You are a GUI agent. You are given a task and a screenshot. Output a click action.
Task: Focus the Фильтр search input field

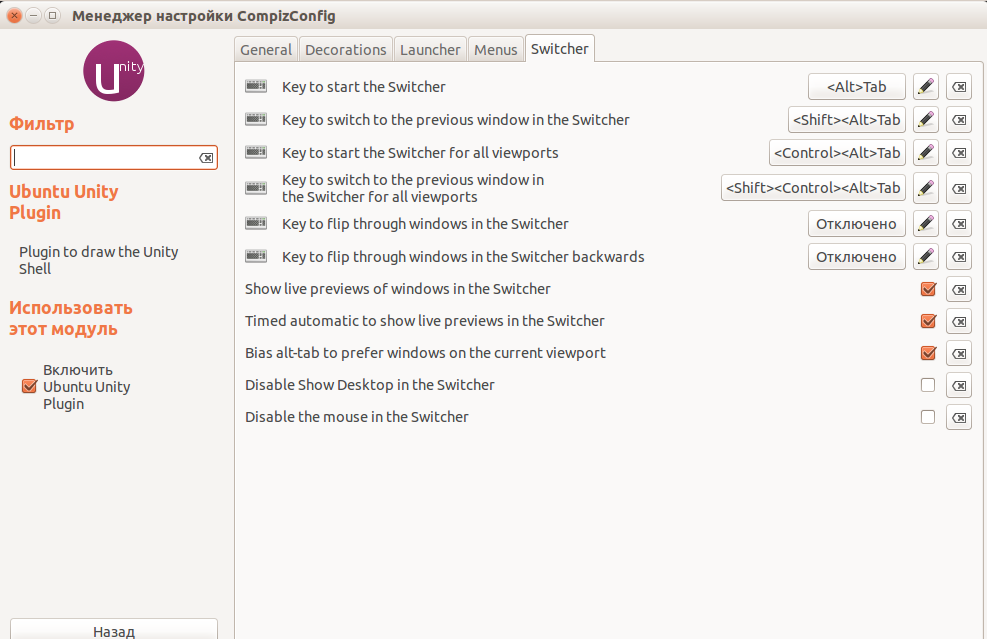click(105, 158)
